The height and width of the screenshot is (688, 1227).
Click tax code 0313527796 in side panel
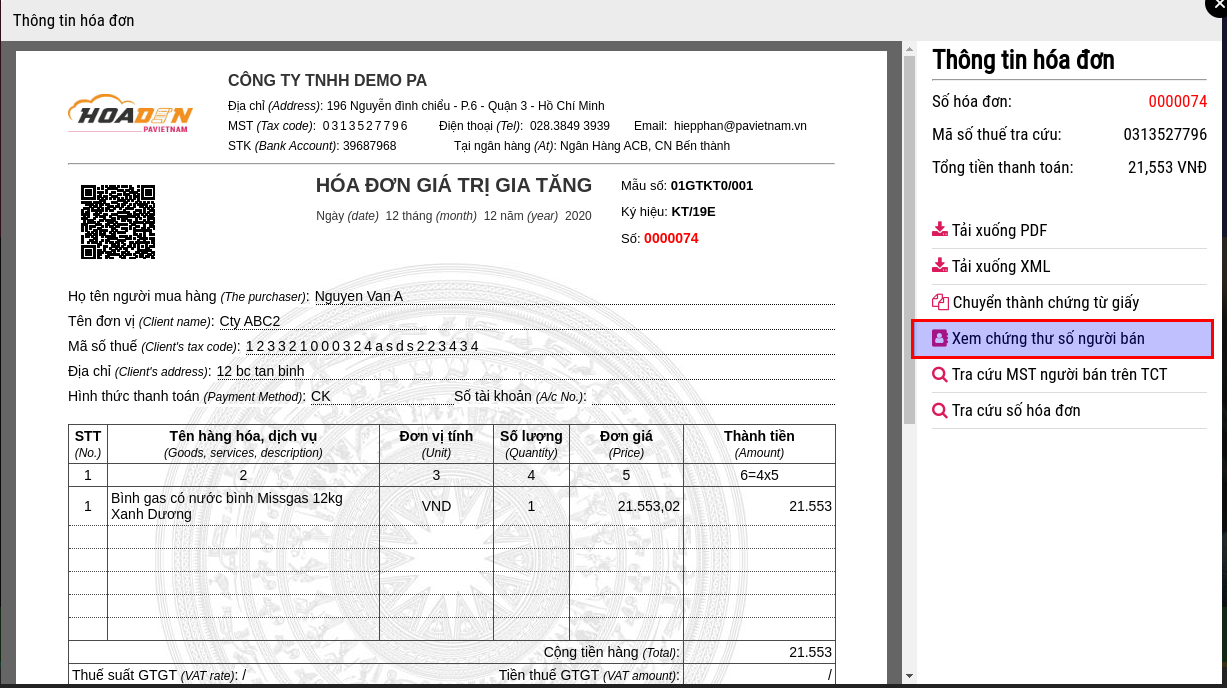1165,134
